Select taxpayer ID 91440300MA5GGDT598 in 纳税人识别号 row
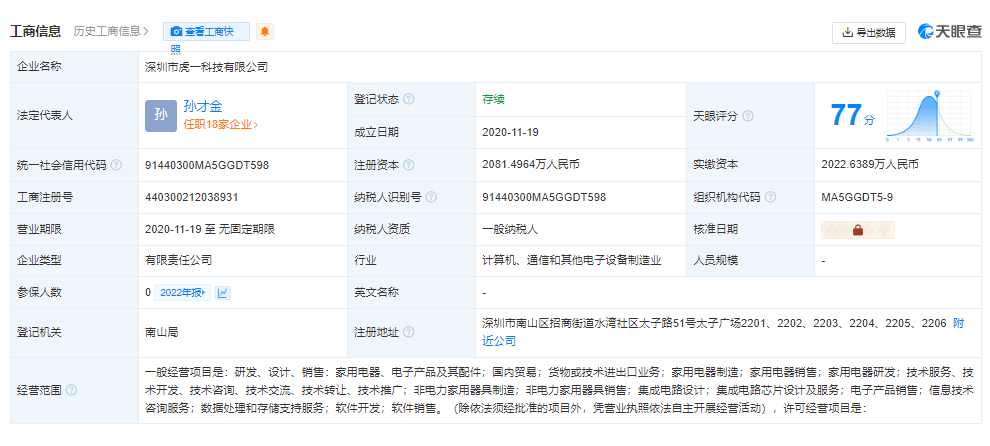Viewport: 990px width, 446px height. pyautogui.click(x=544, y=197)
